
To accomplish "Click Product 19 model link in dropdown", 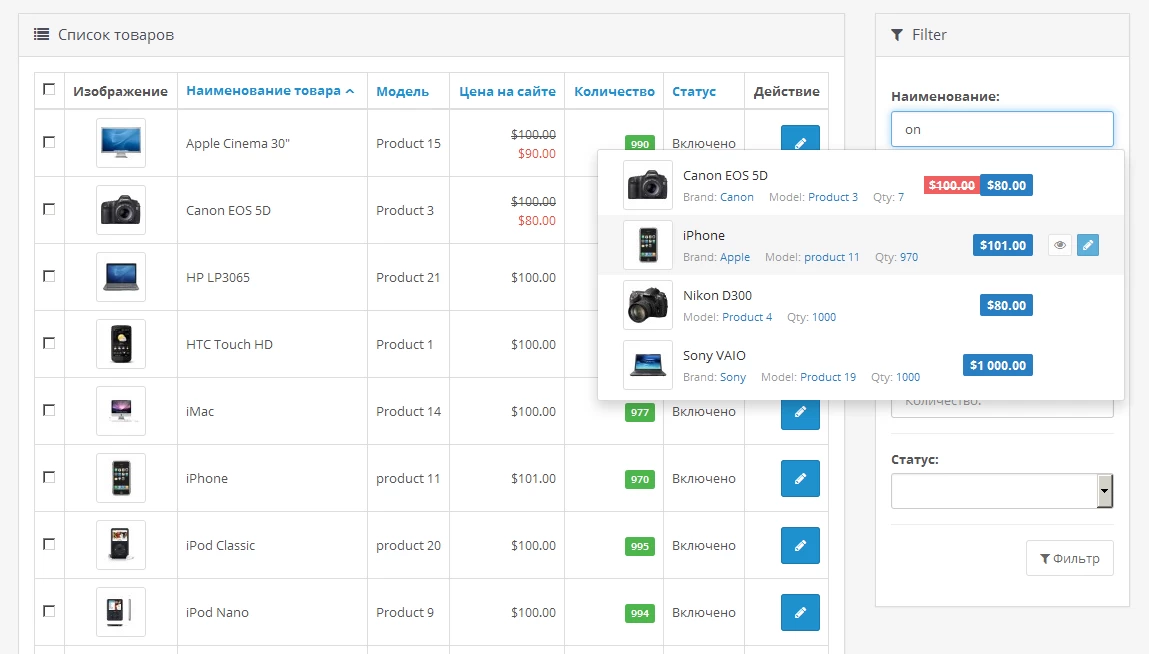I will tap(828, 378).
